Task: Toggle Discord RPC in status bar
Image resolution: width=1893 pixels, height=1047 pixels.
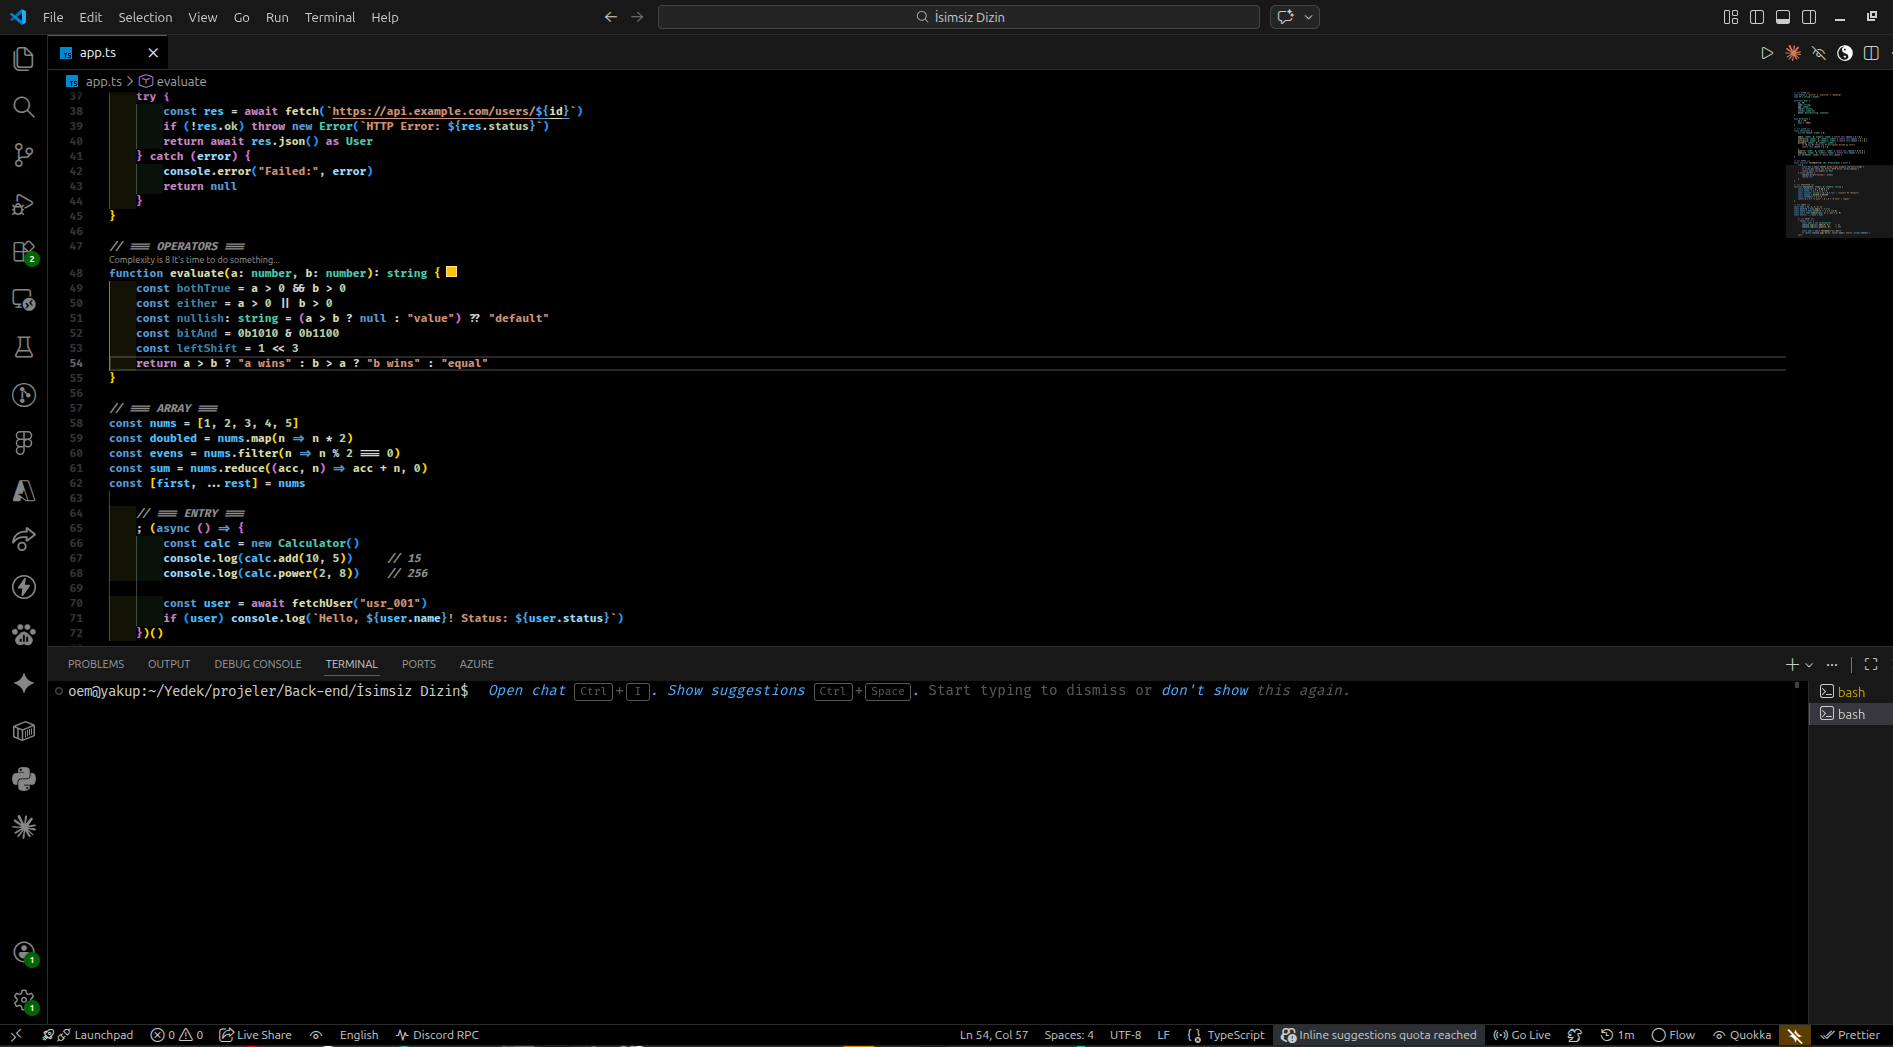Action: point(437,1035)
